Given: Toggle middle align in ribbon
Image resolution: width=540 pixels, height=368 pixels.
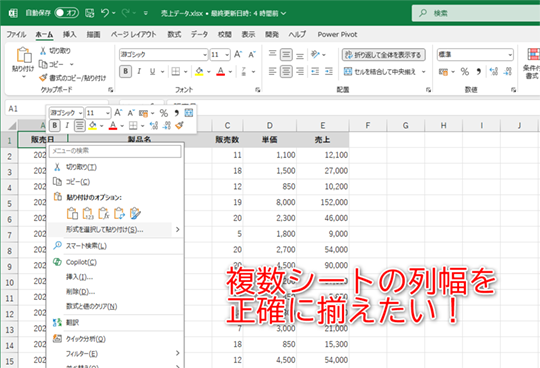Looking at the screenshot, I should 286,54.
